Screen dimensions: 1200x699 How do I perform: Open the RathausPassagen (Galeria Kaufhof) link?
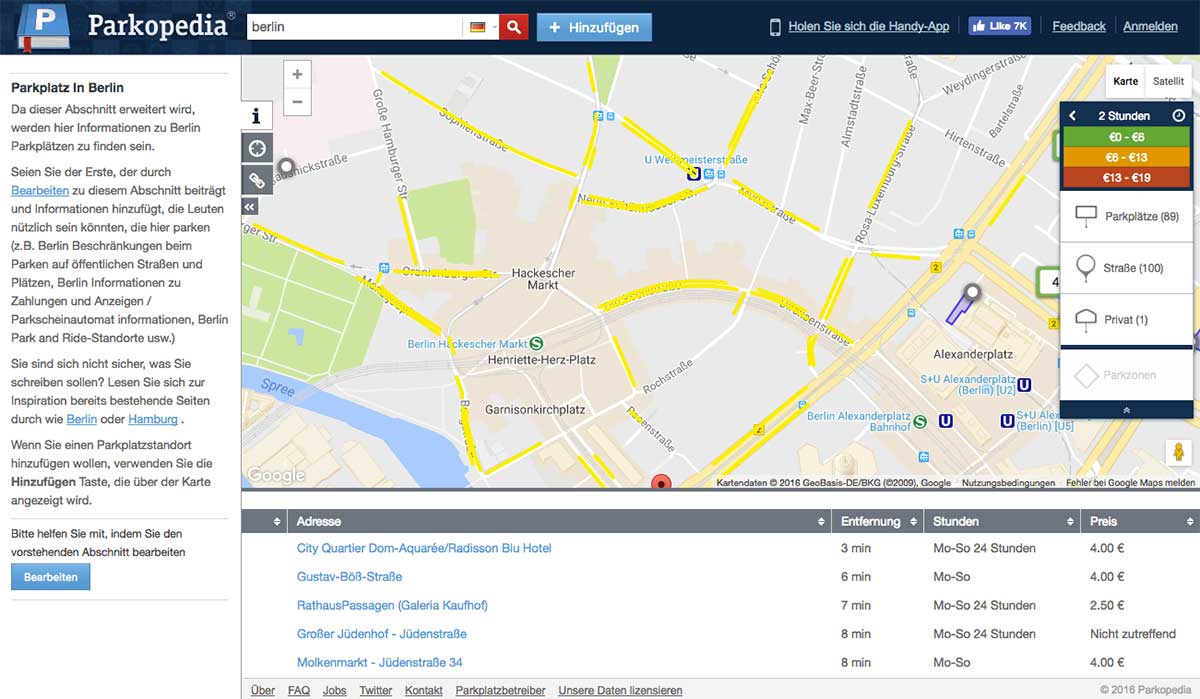(x=392, y=605)
